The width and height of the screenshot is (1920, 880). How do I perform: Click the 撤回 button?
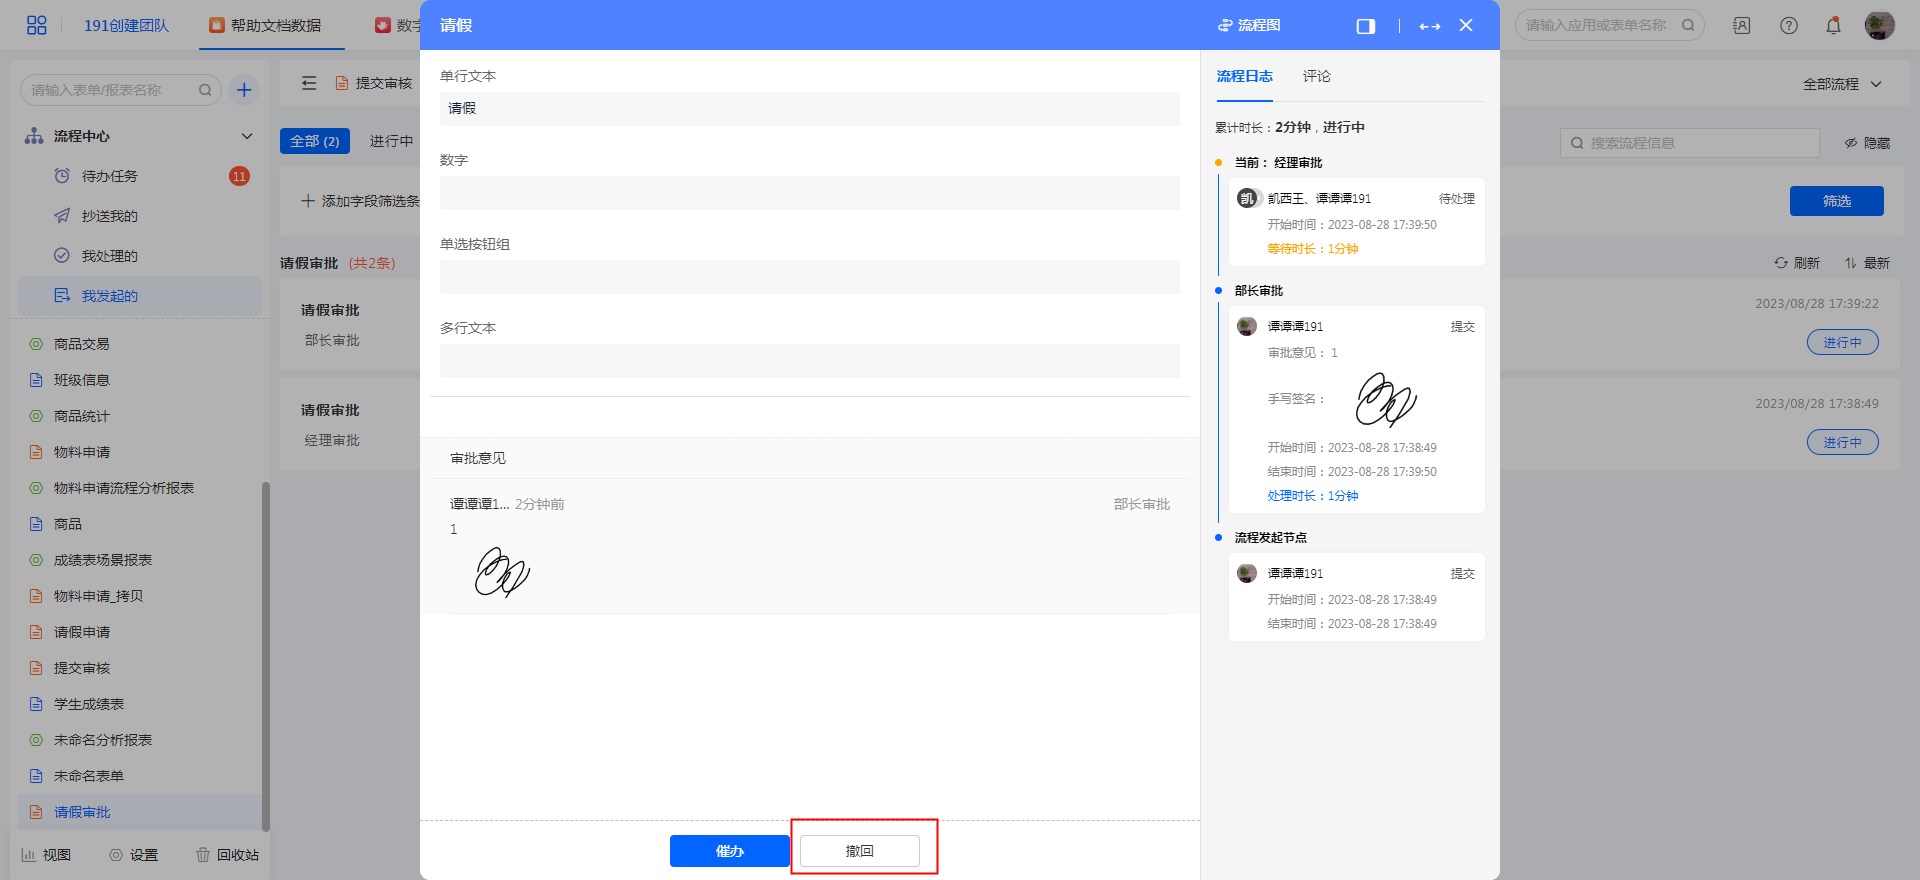tap(859, 851)
